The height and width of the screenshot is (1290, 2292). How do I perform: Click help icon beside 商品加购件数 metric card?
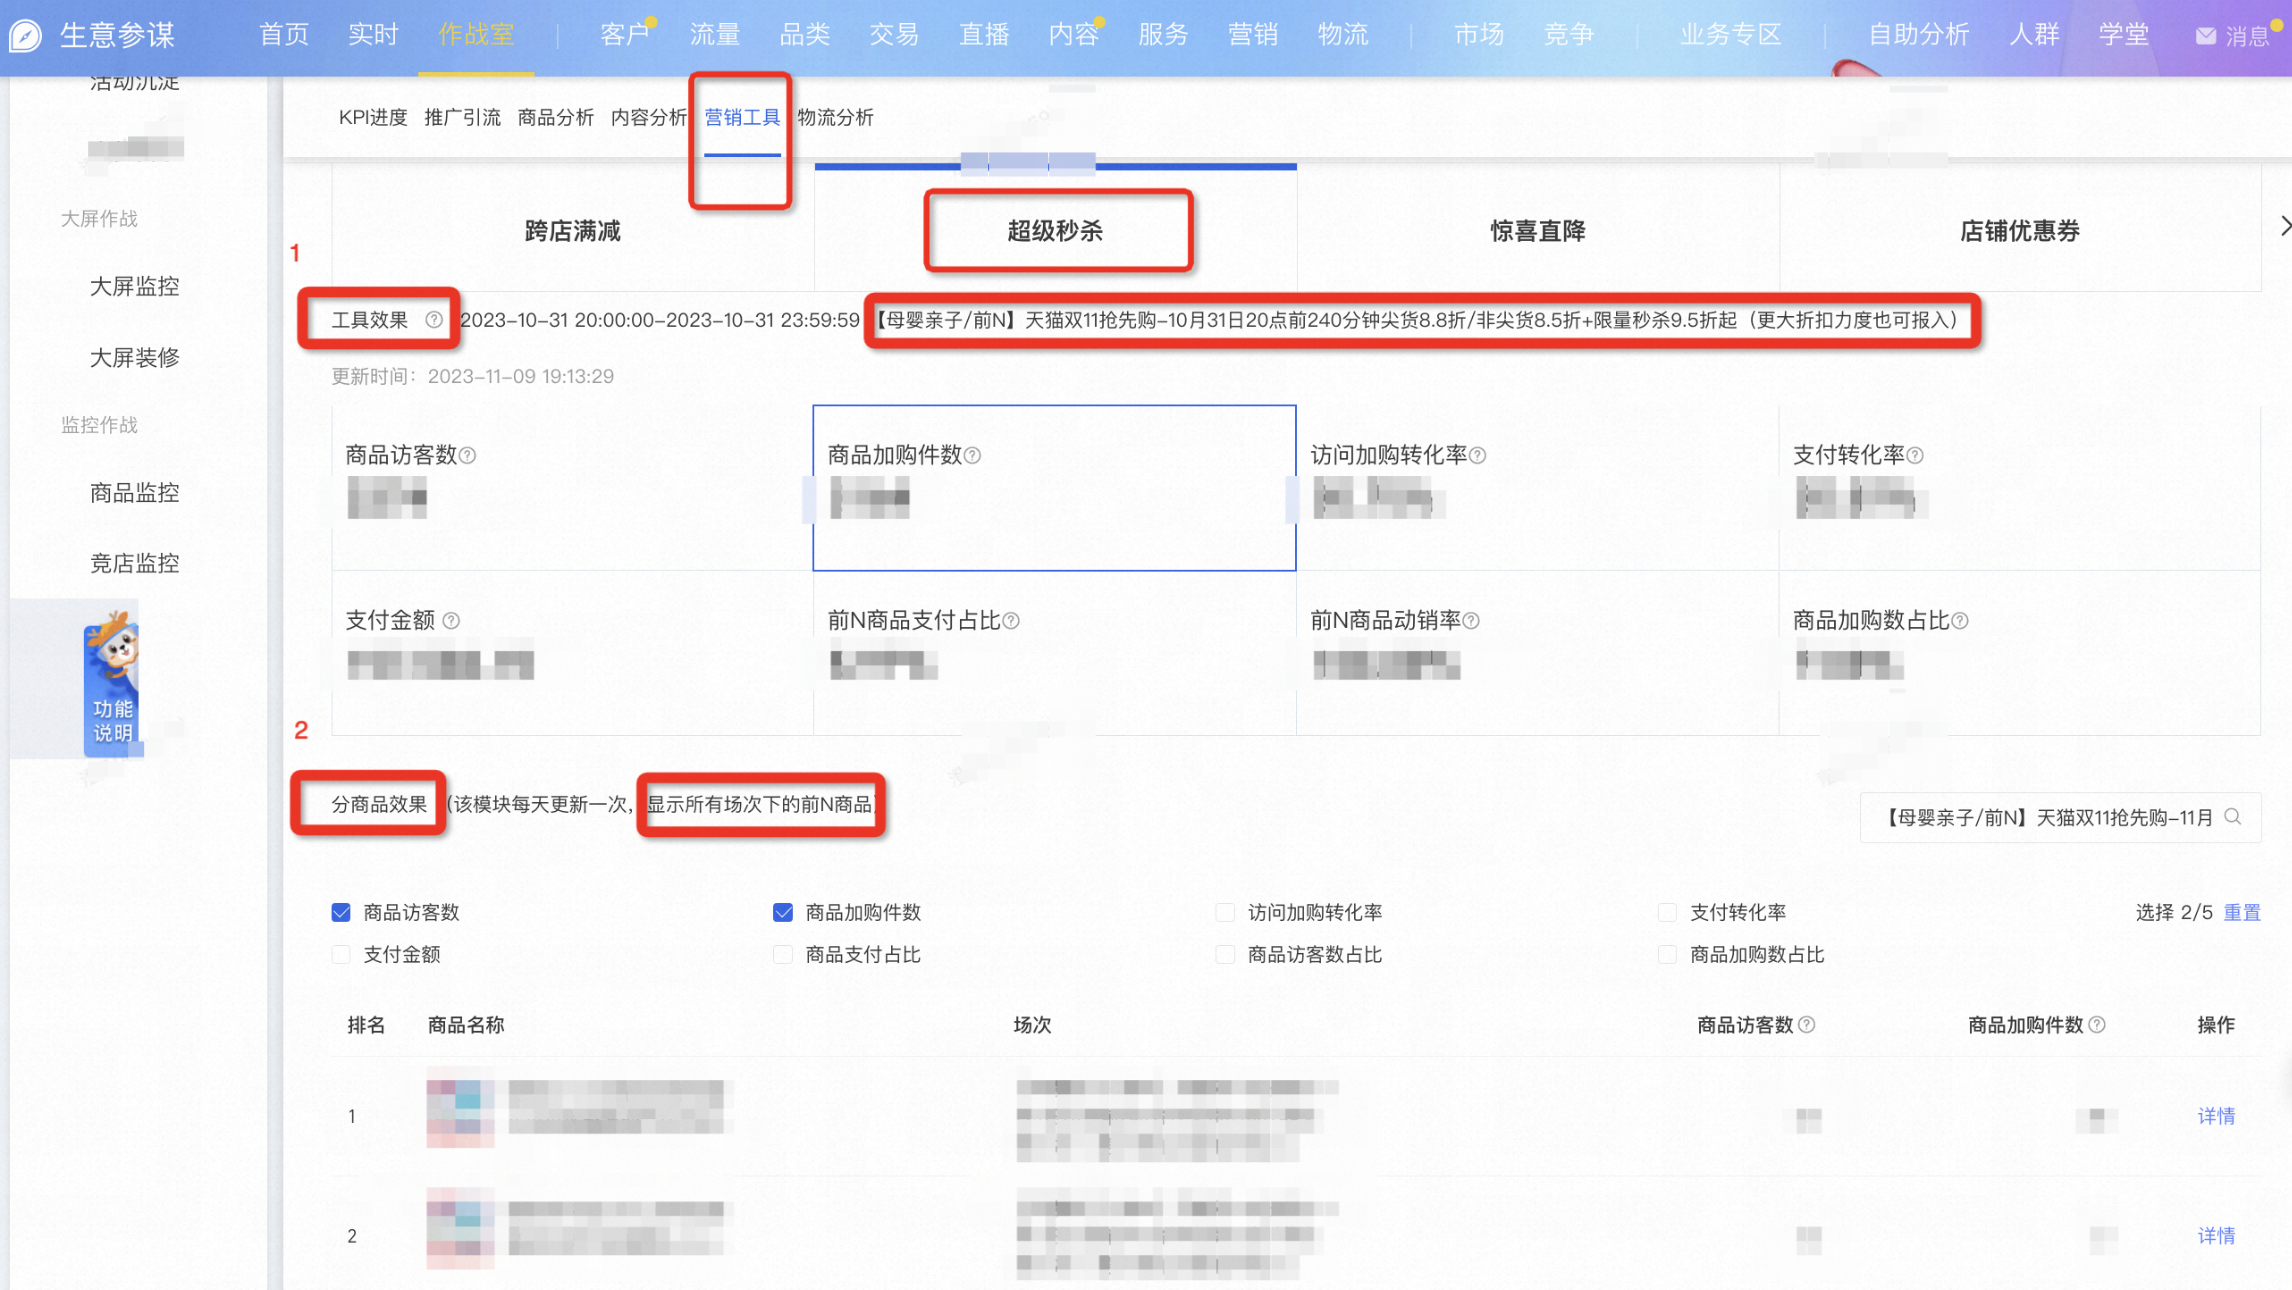click(973, 456)
